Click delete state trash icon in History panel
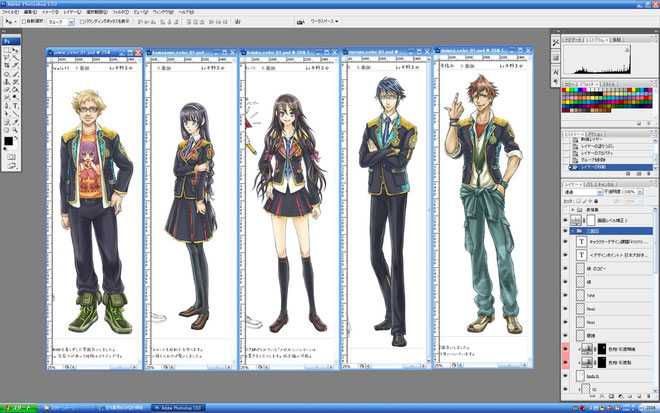 [649, 174]
